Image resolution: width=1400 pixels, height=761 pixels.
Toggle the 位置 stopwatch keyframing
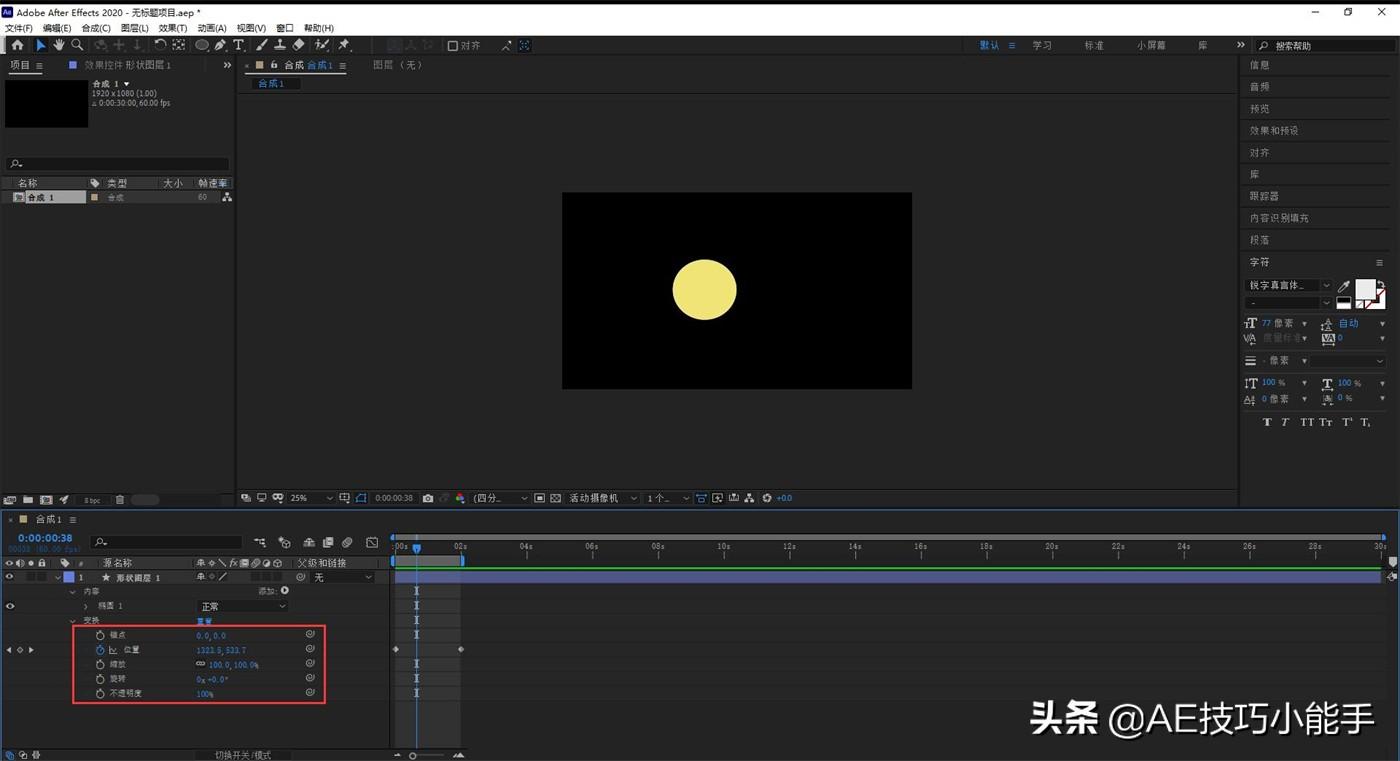point(100,650)
